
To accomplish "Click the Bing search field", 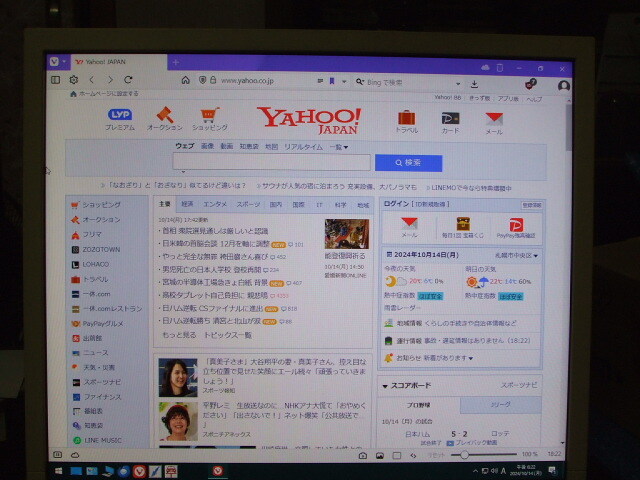I will [x=408, y=82].
